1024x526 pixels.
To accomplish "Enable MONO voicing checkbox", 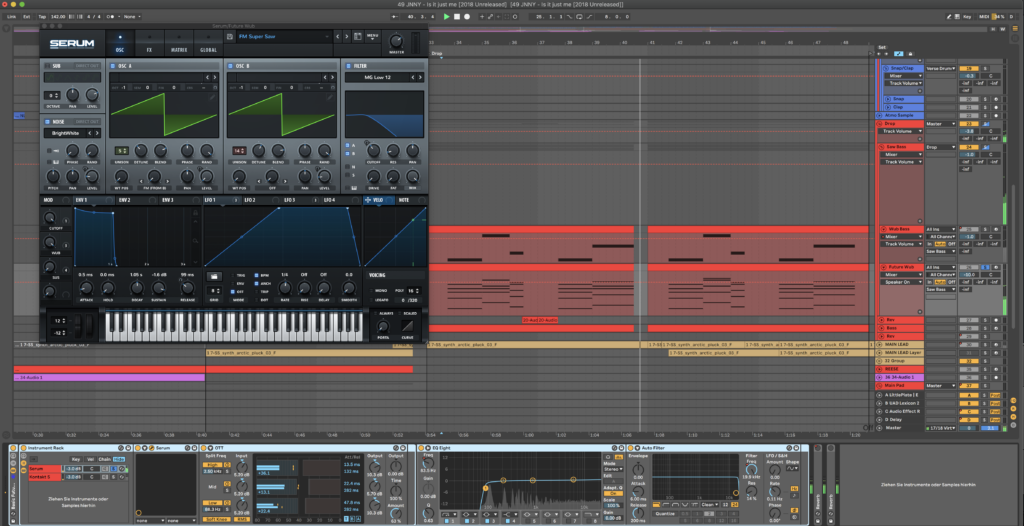I will tap(370, 290).
